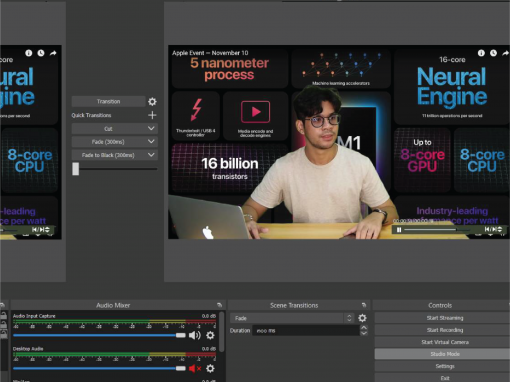Decrease the transition duration with down arrow
The width and height of the screenshot is (510, 382).
[364, 333]
